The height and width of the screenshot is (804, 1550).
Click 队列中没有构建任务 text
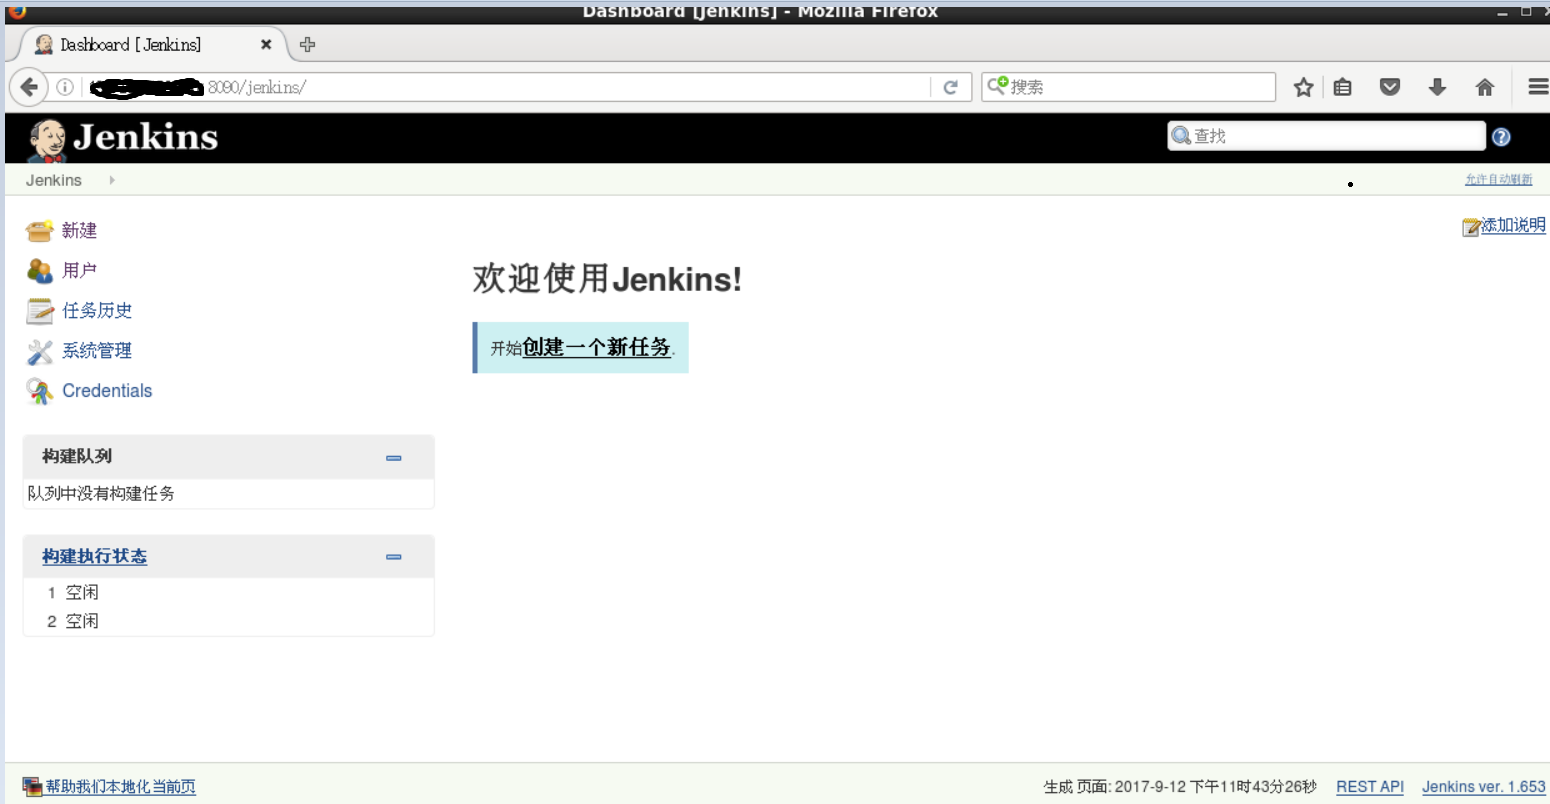101,494
